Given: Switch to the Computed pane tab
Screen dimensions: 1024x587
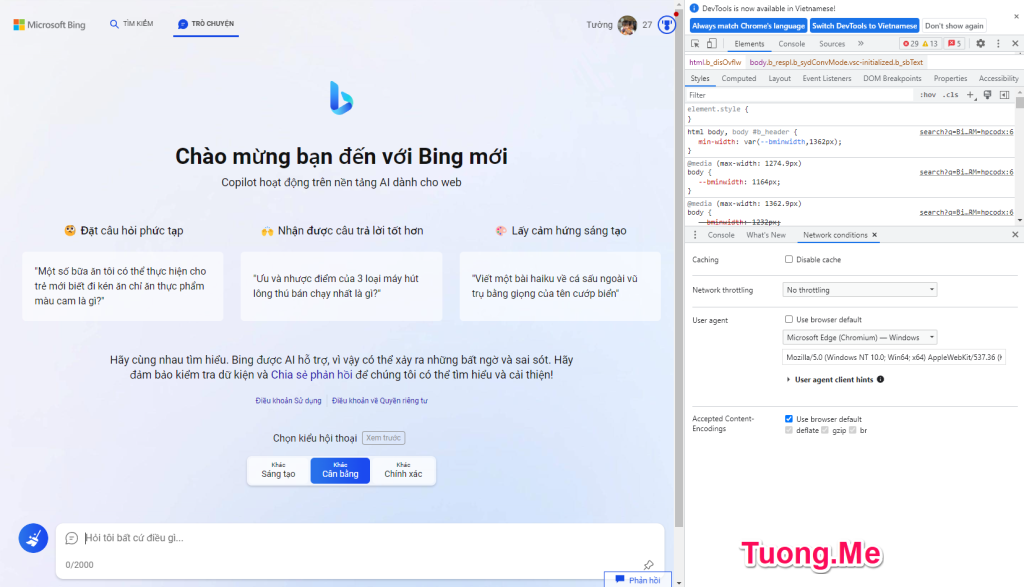Looking at the screenshot, I should pyautogui.click(x=739, y=78).
